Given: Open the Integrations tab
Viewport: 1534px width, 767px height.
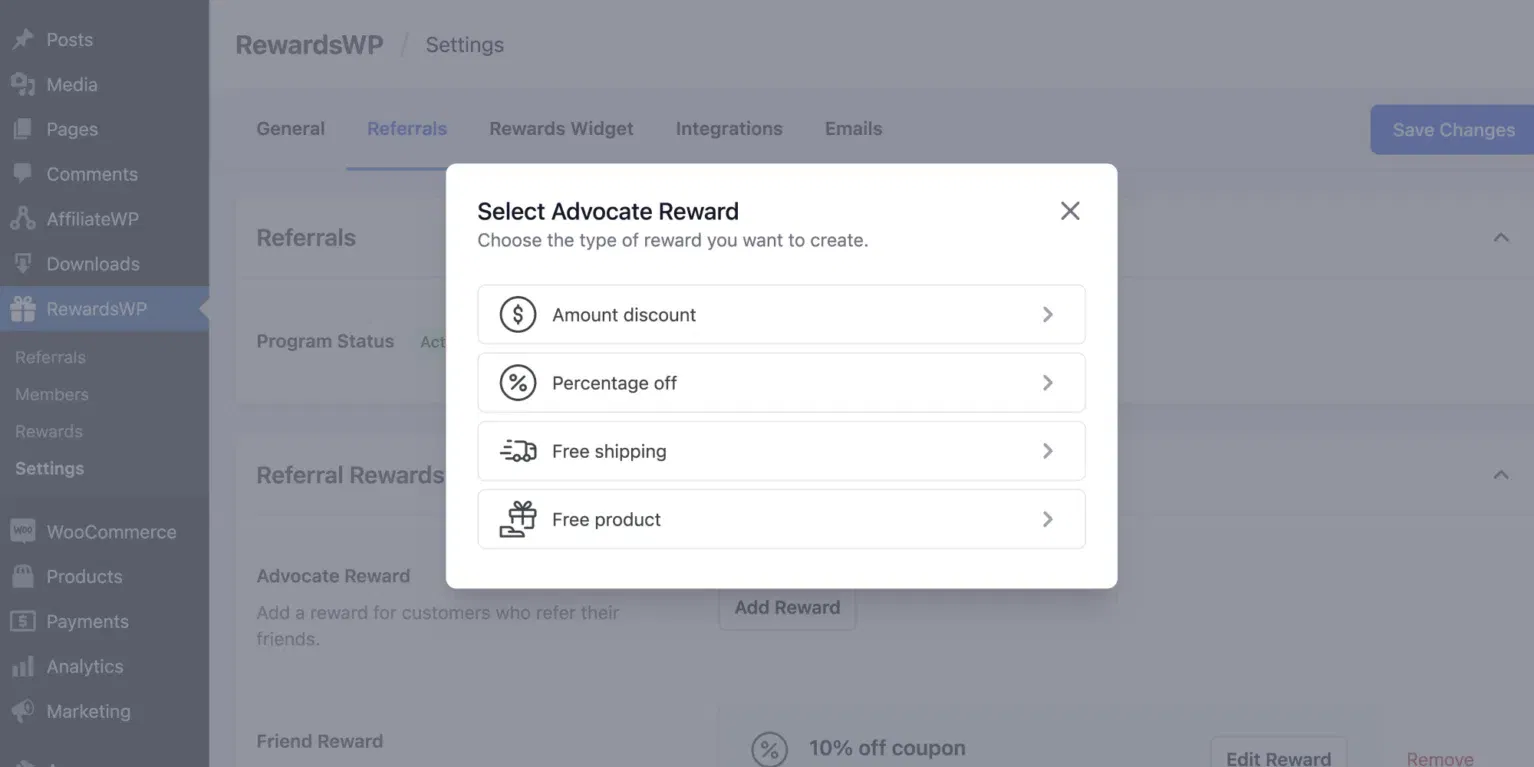Looking at the screenshot, I should click(x=729, y=129).
